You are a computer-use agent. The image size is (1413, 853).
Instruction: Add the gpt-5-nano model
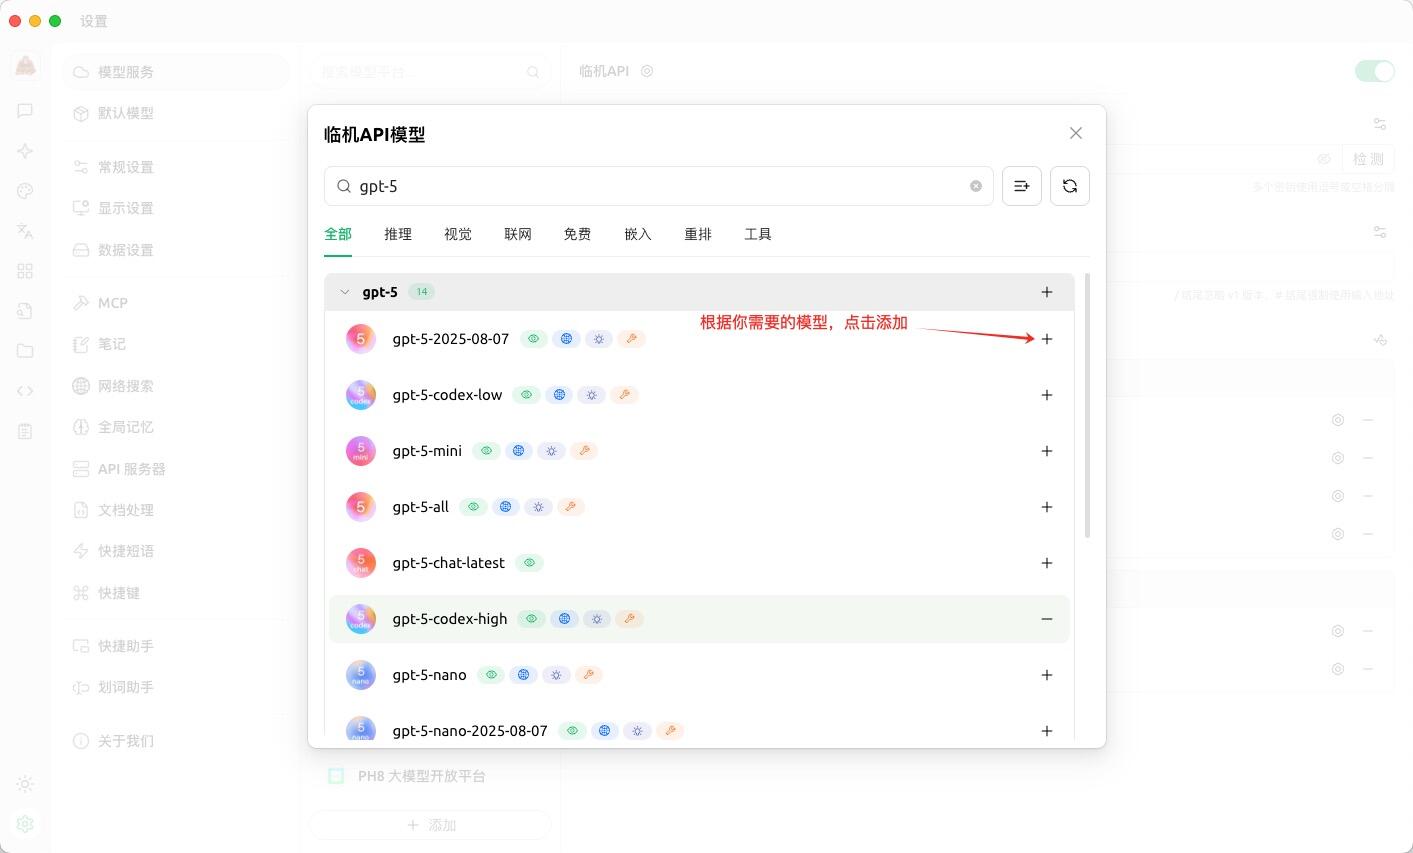(x=1047, y=675)
